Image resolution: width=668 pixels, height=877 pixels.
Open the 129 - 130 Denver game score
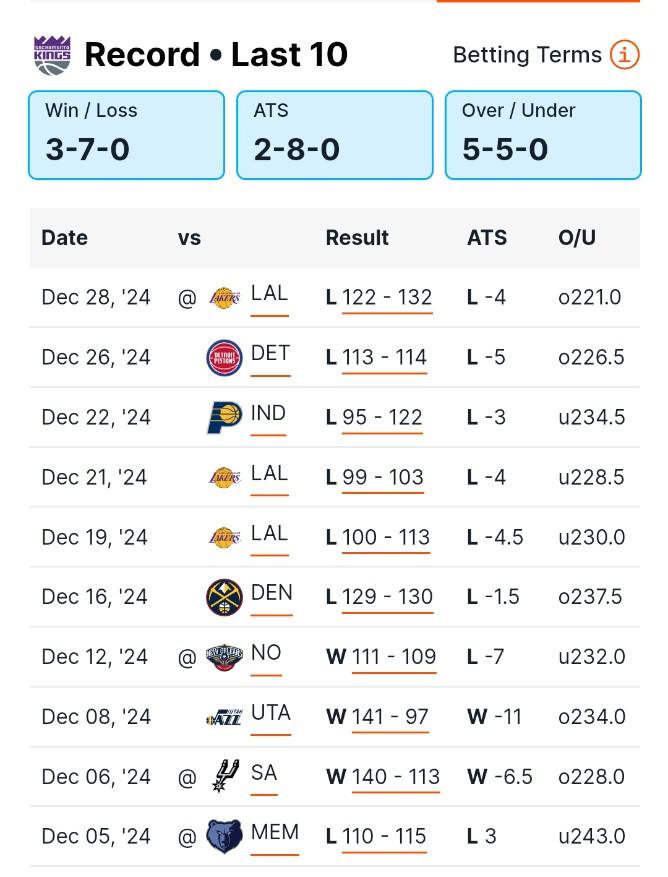(388, 597)
